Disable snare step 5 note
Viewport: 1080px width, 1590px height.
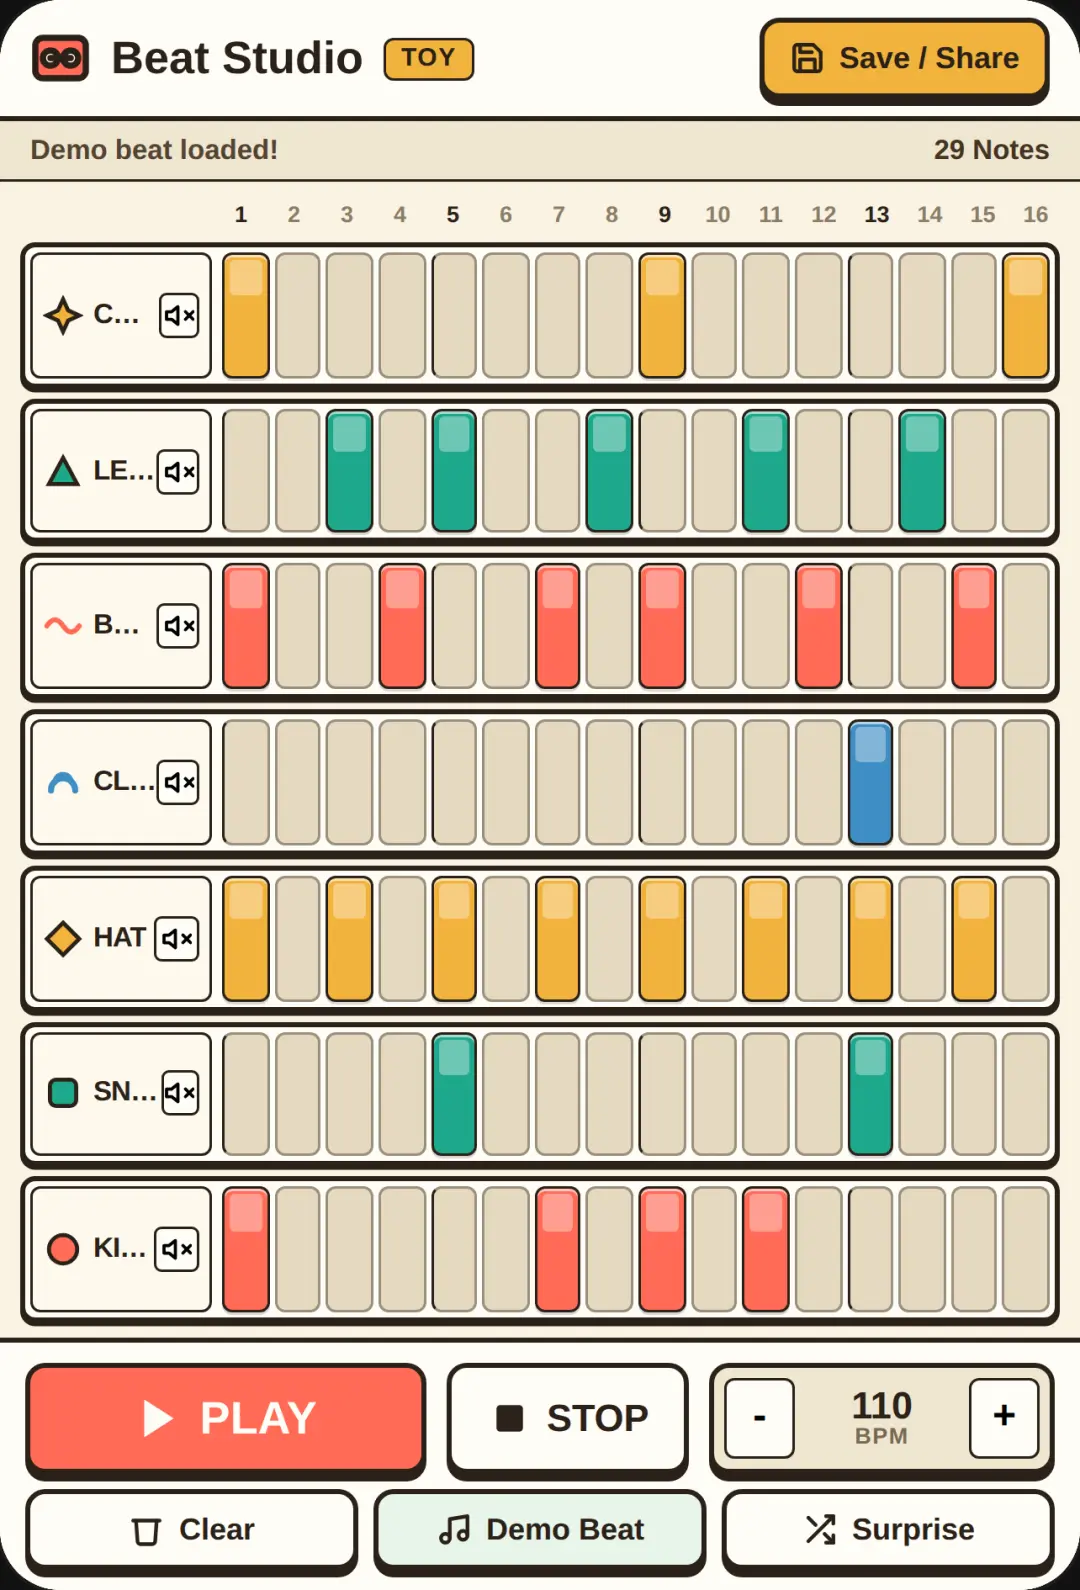[454, 1094]
